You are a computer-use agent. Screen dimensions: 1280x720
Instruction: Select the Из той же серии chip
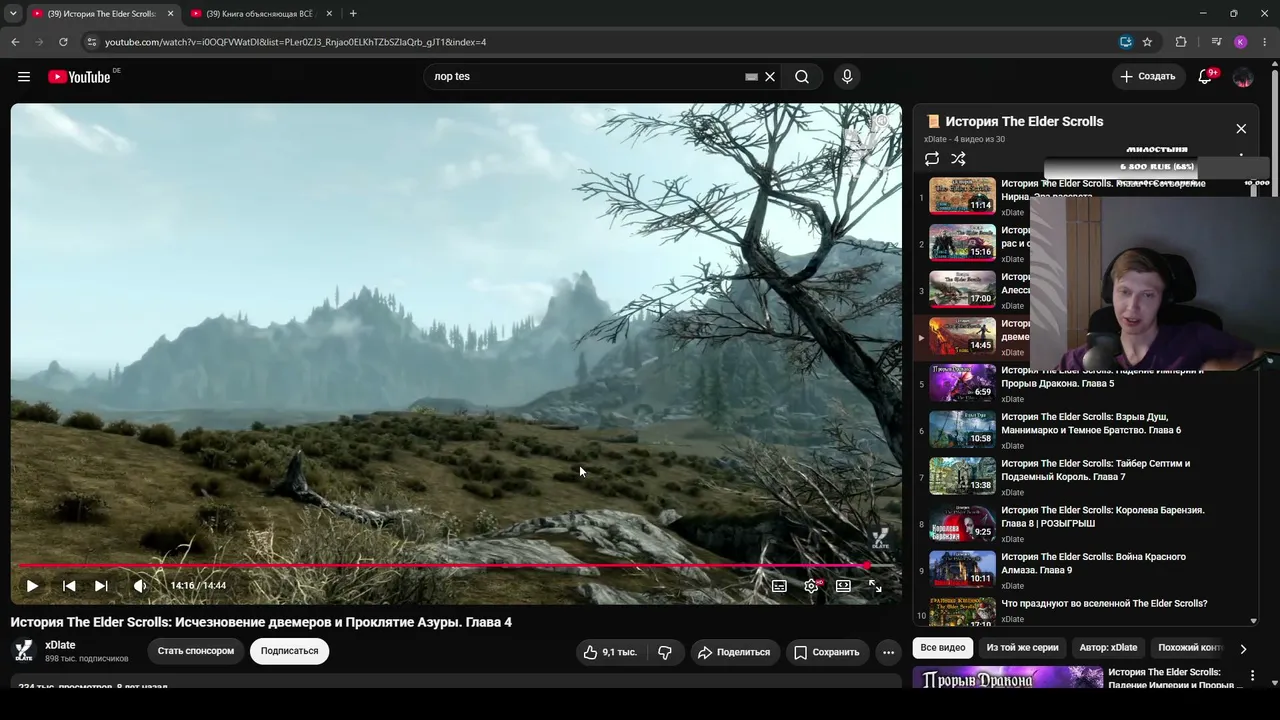coord(1022,648)
